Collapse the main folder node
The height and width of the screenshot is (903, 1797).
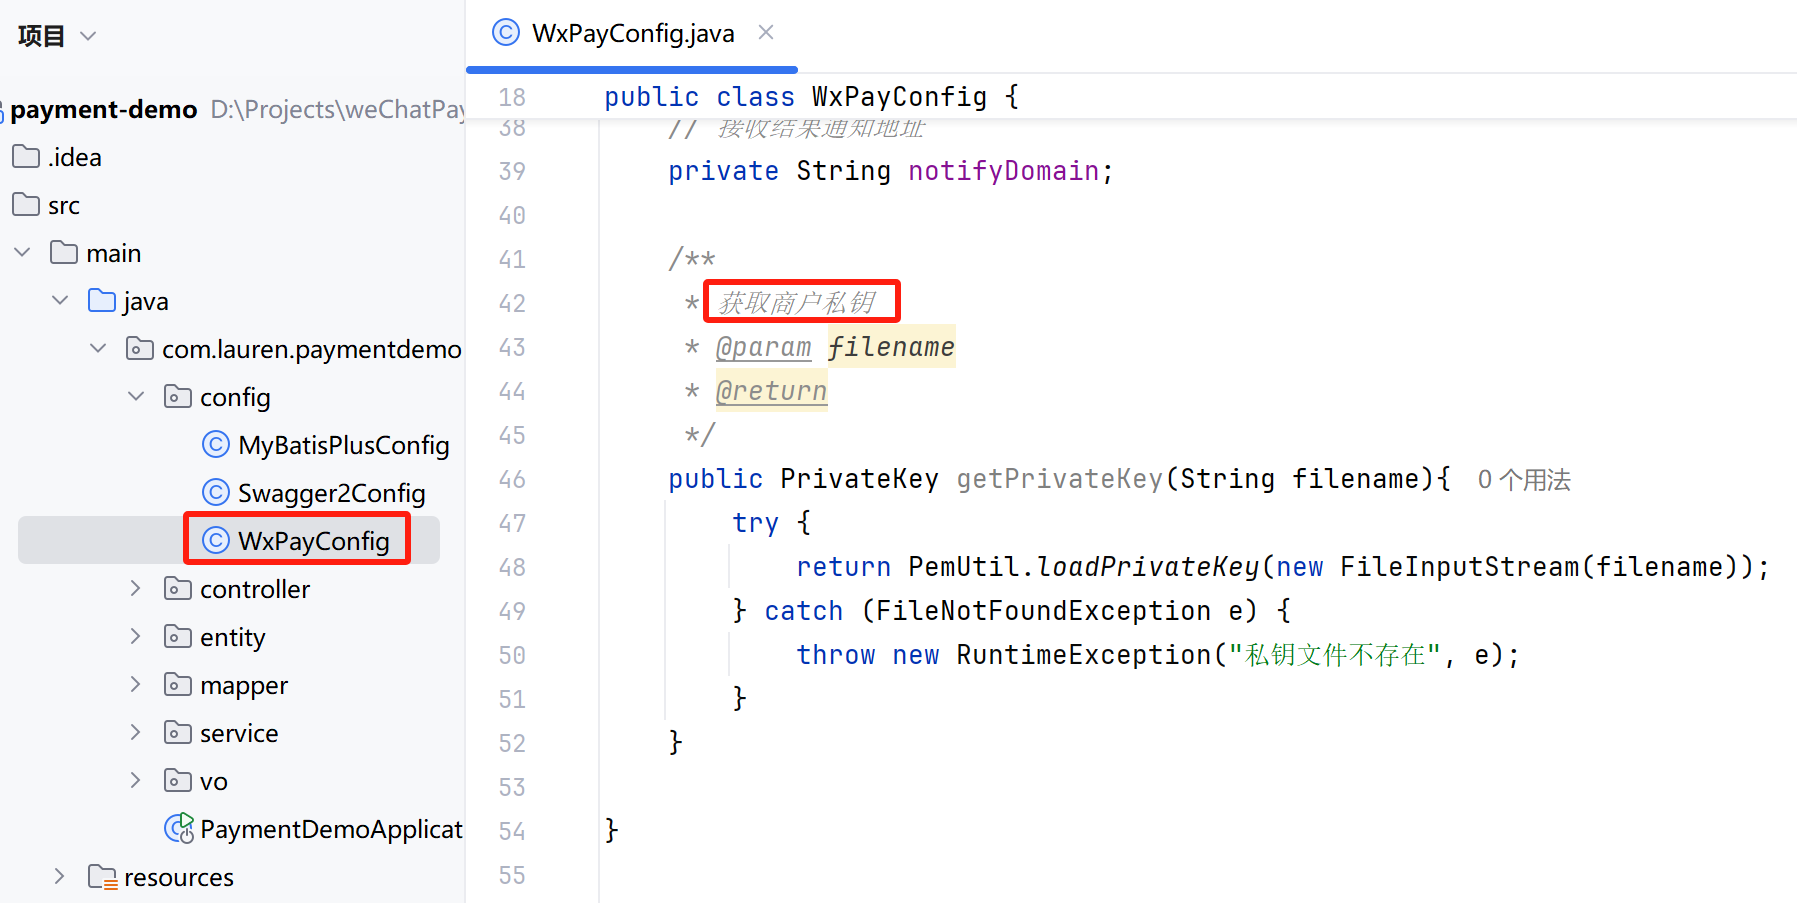(21, 251)
